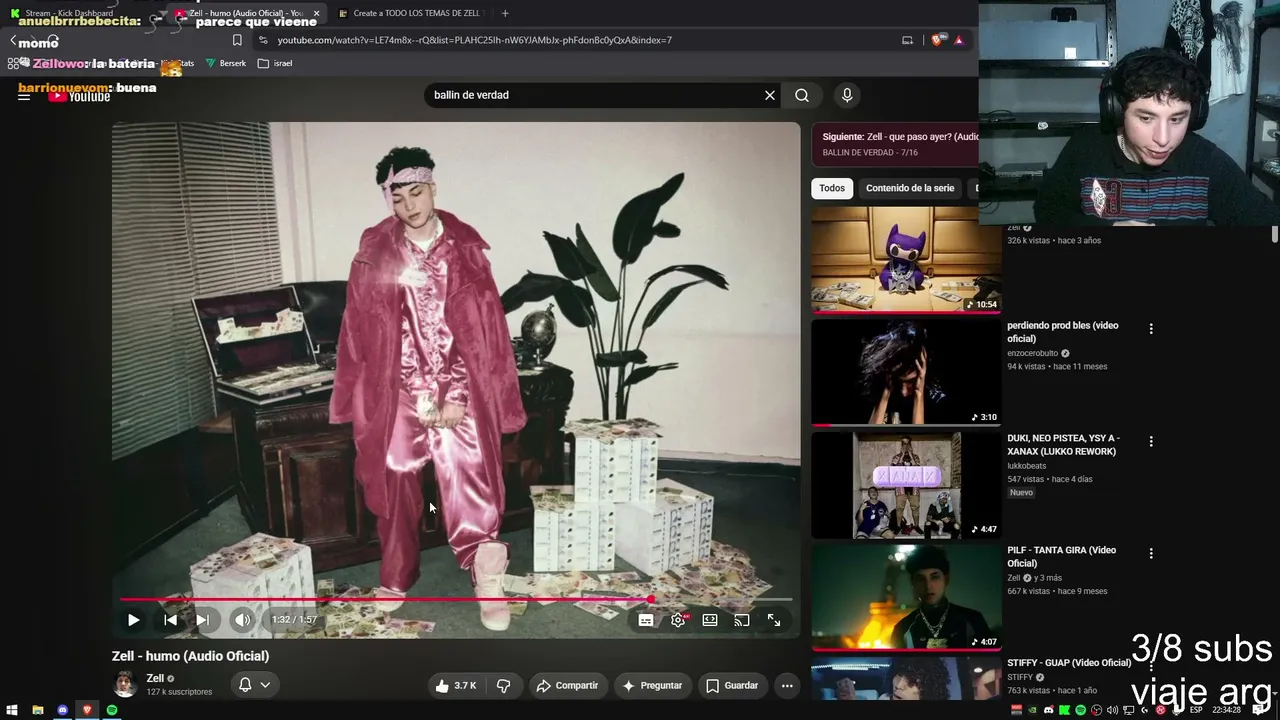The height and width of the screenshot is (720, 1280).
Task: Bookmark this page in the browser
Action: click(x=237, y=40)
